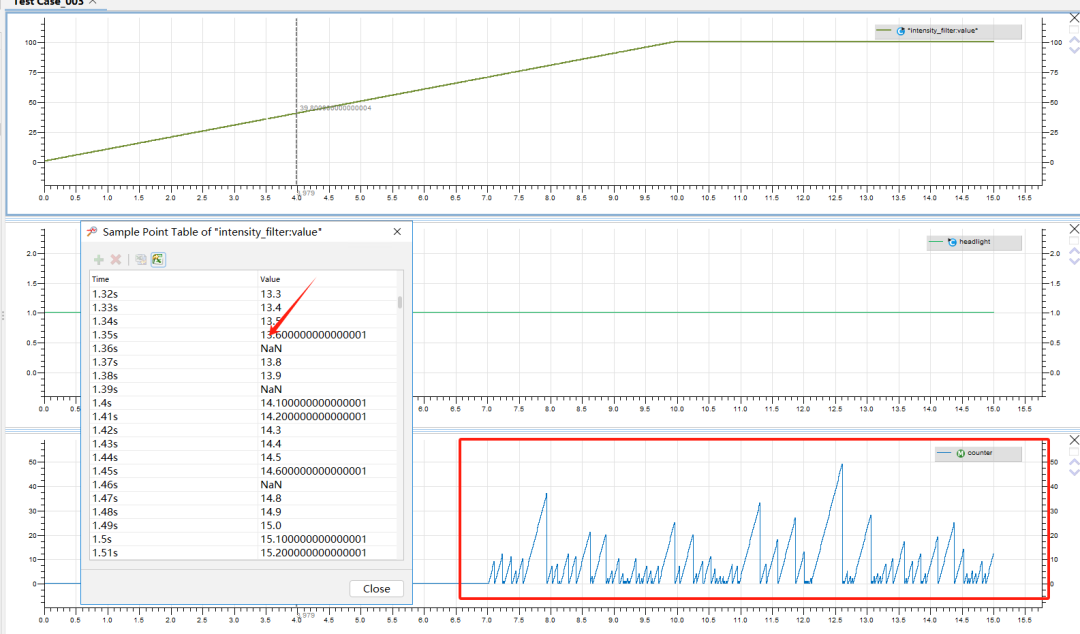Image resolution: width=1080 pixels, height=634 pixels.
Task: Click the blue line swatch in counter legend
Action: (944, 453)
